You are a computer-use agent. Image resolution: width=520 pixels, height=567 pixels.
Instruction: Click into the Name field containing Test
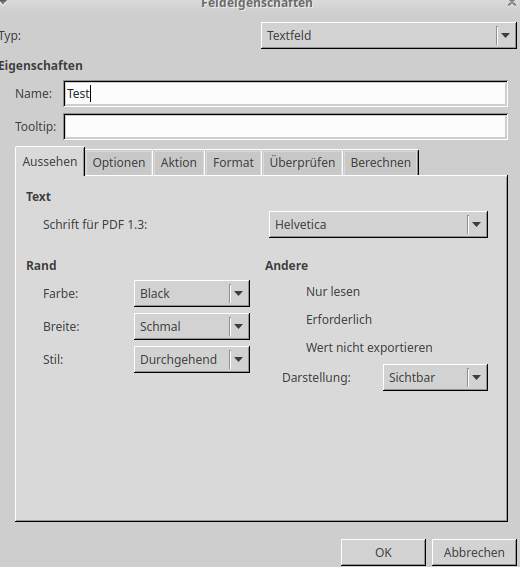pyautogui.click(x=285, y=94)
